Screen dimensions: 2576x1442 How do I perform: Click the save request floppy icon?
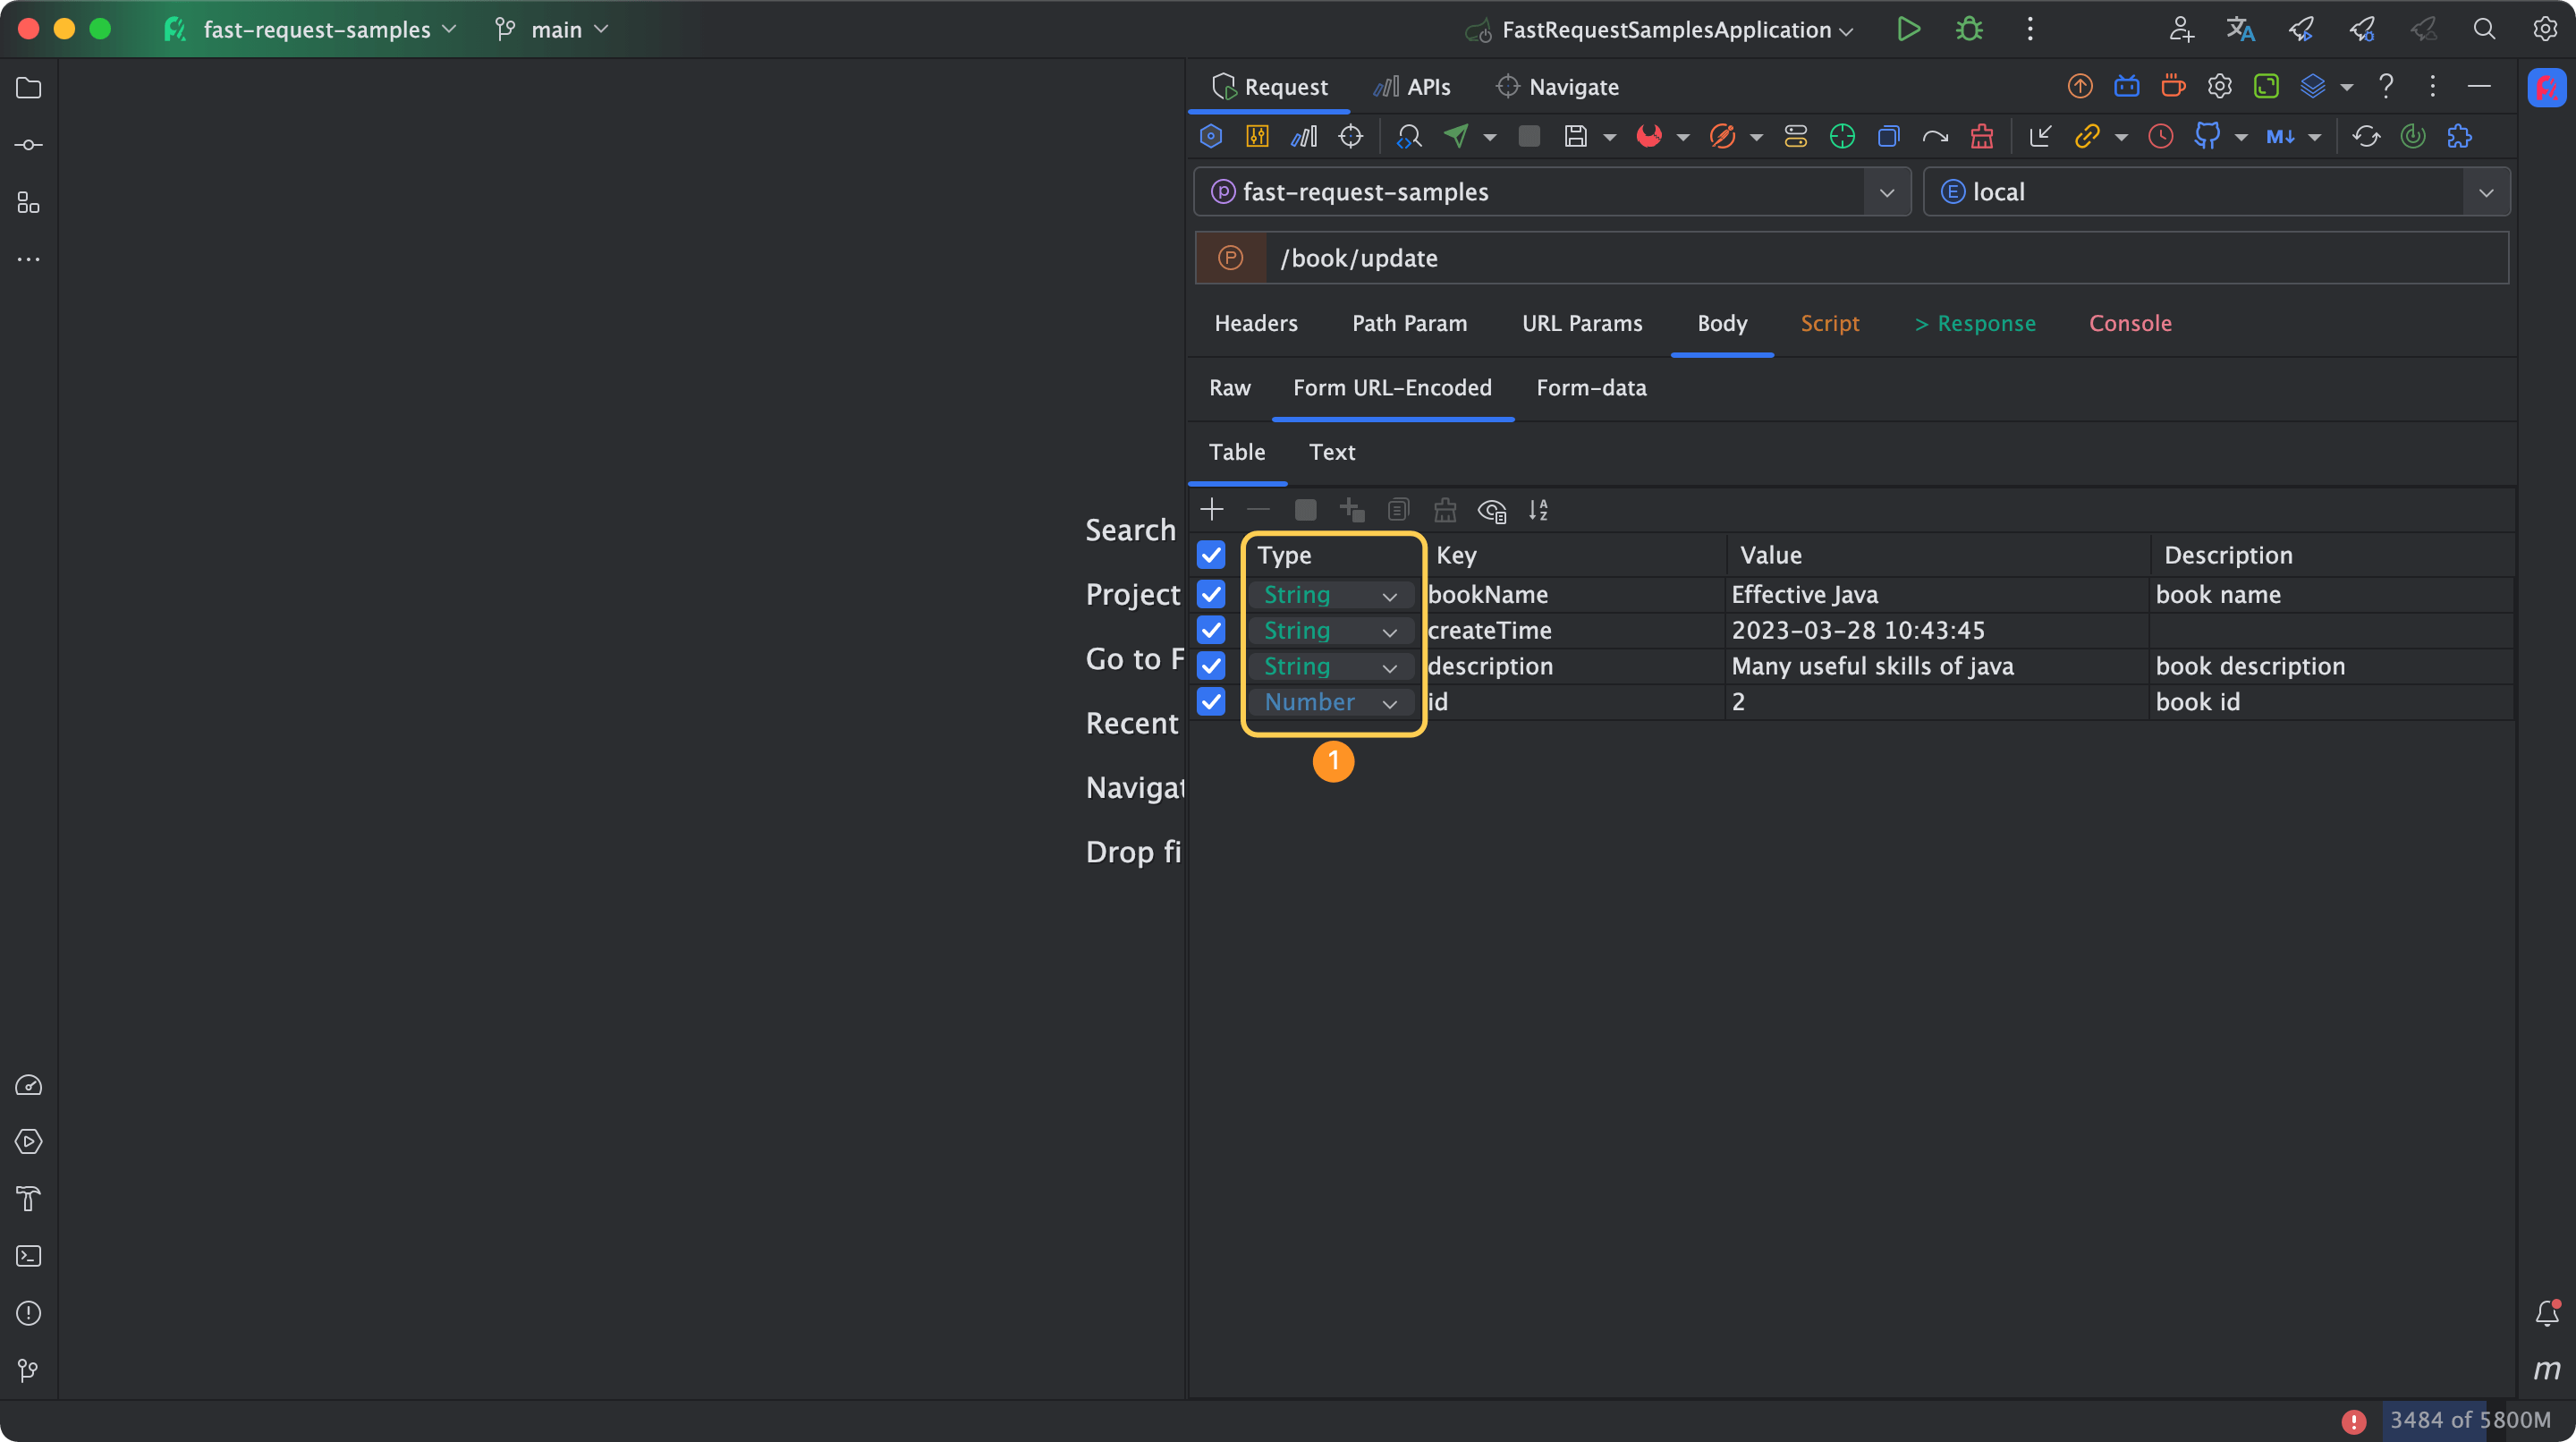(x=1575, y=136)
